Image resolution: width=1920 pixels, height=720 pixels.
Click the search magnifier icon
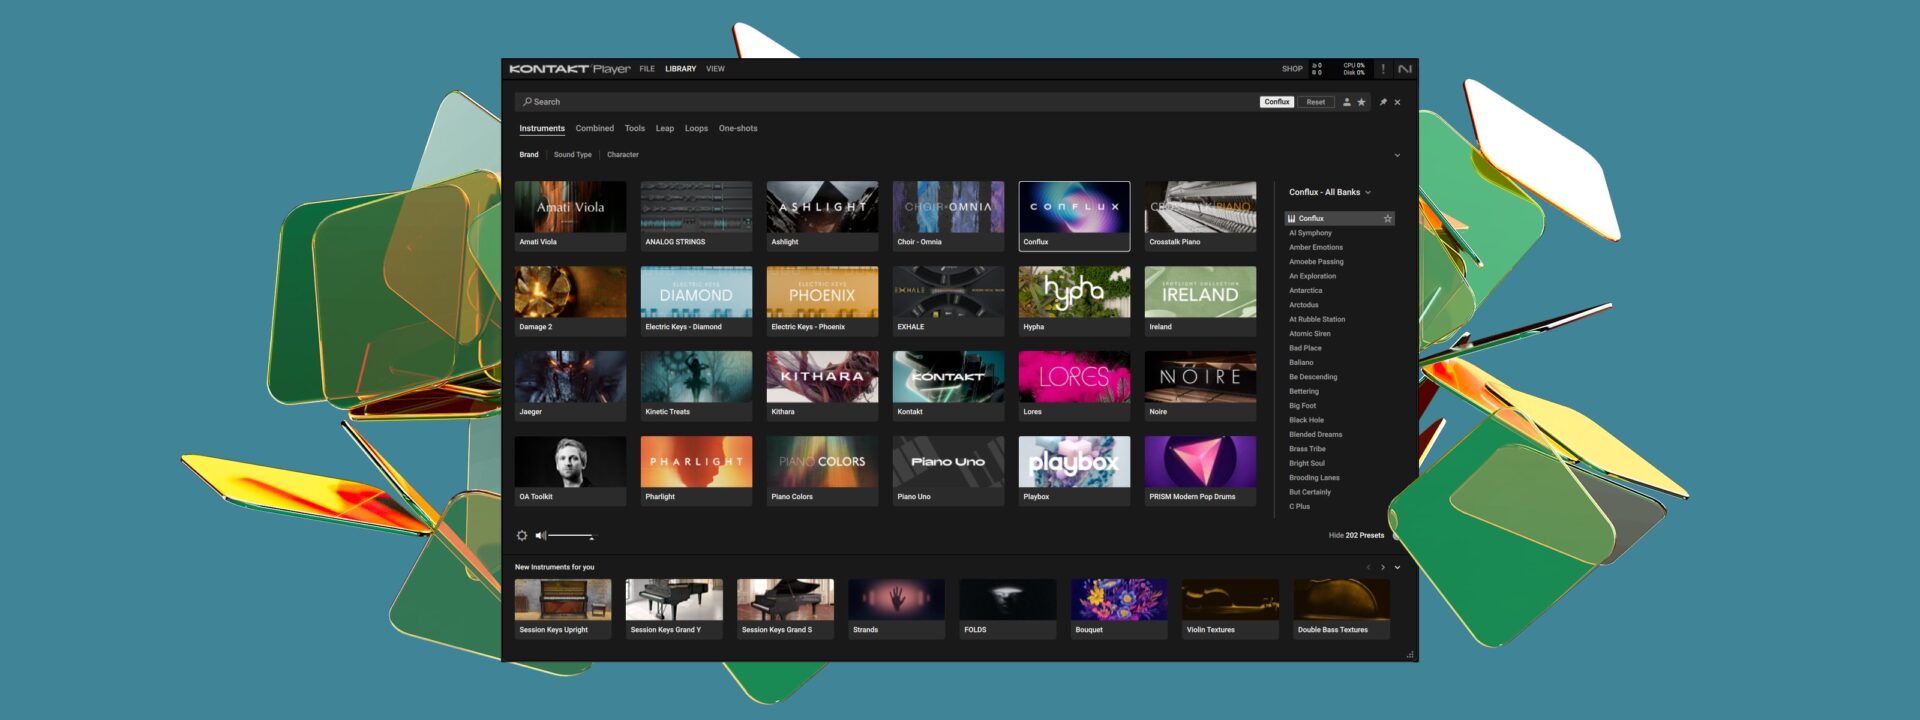pos(527,102)
